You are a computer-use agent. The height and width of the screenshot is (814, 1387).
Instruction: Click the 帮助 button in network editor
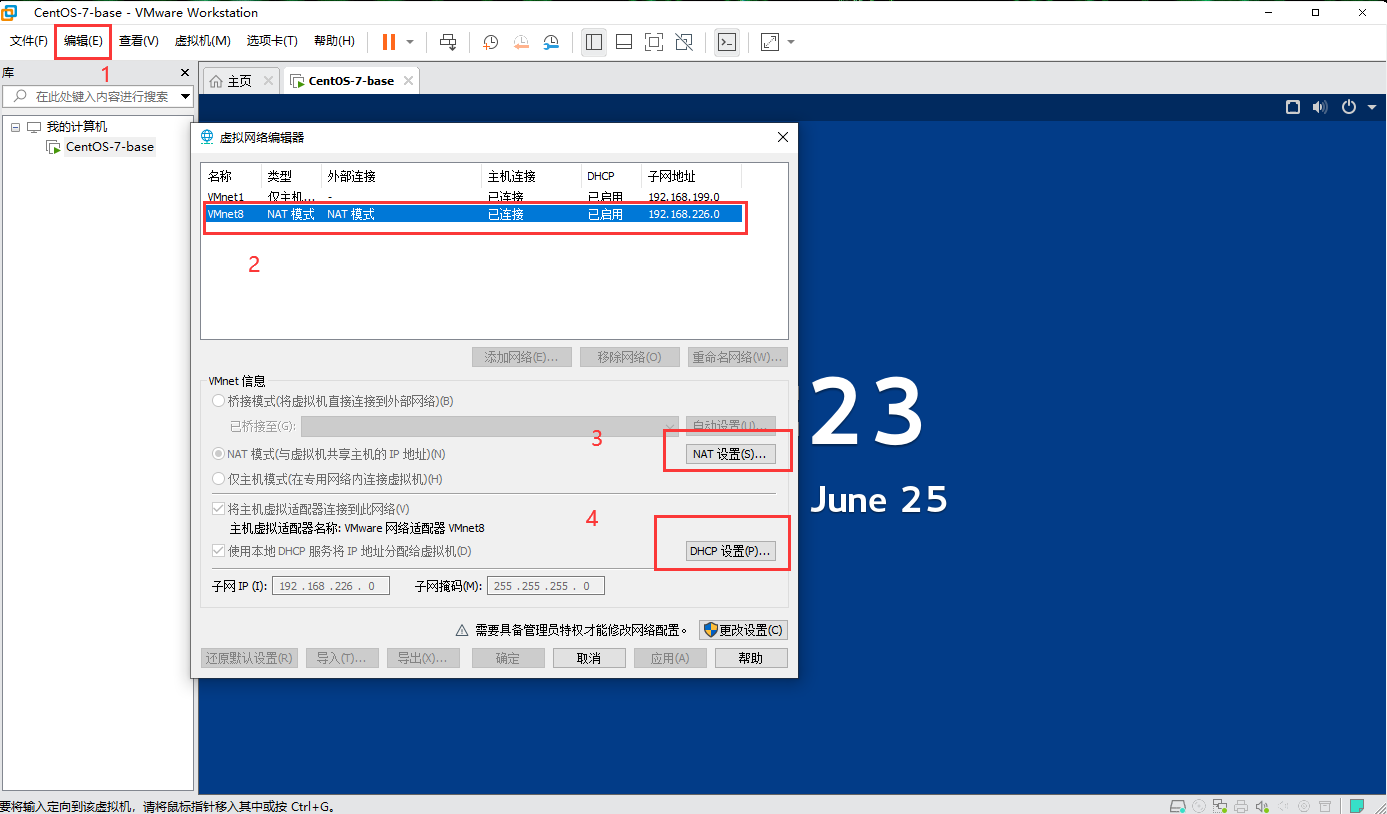tap(751, 658)
